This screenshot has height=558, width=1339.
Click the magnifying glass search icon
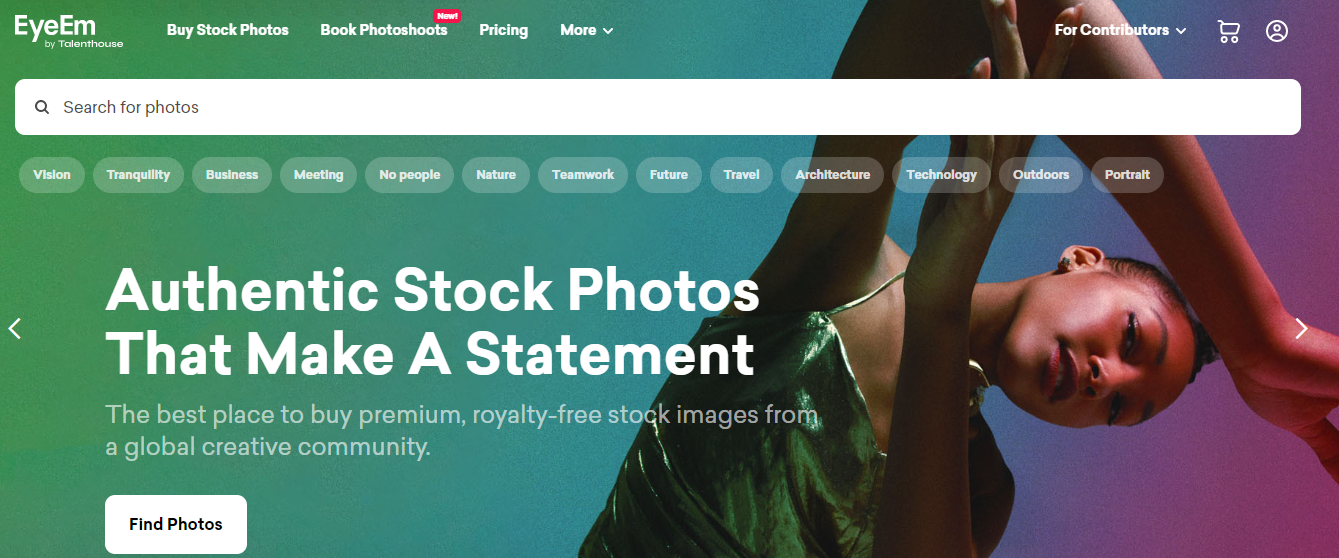coord(42,107)
